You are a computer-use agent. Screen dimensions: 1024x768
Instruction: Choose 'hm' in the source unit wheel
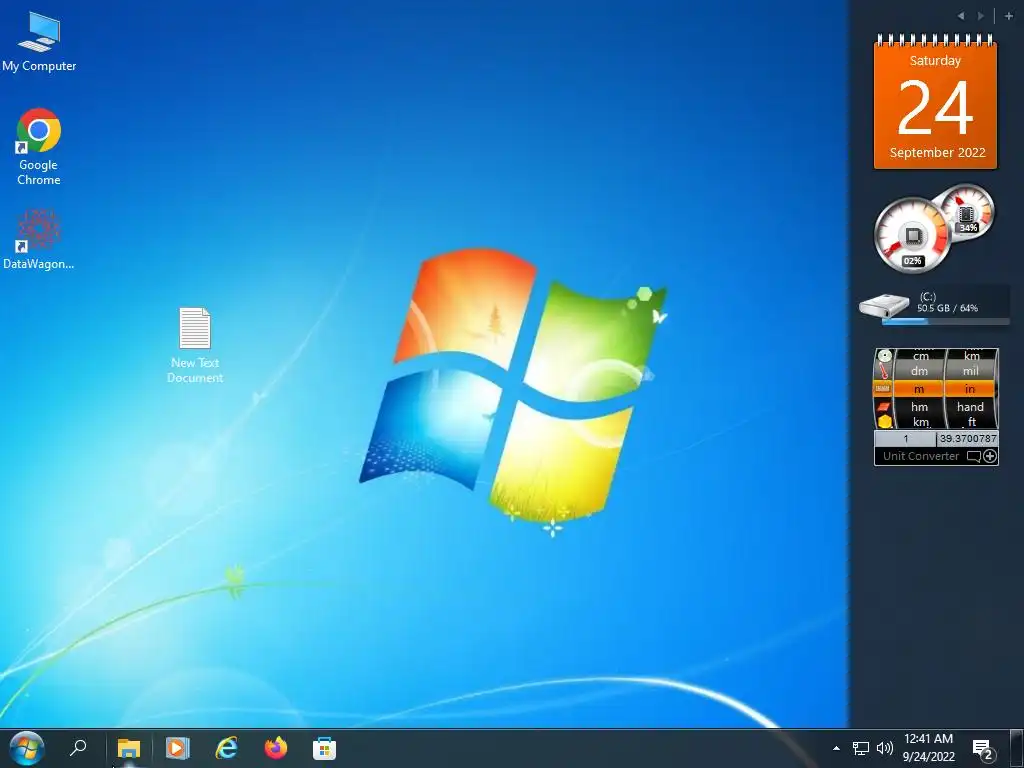[920, 406]
